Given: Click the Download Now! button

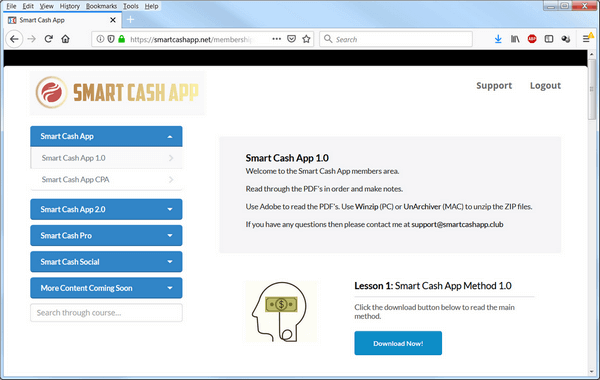Looking at the screenshot, I should pos(398,343).
